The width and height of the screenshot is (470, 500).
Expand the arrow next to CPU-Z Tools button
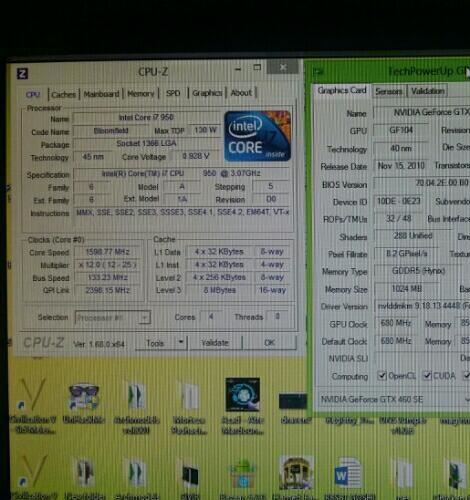click(x=181, y=342)
